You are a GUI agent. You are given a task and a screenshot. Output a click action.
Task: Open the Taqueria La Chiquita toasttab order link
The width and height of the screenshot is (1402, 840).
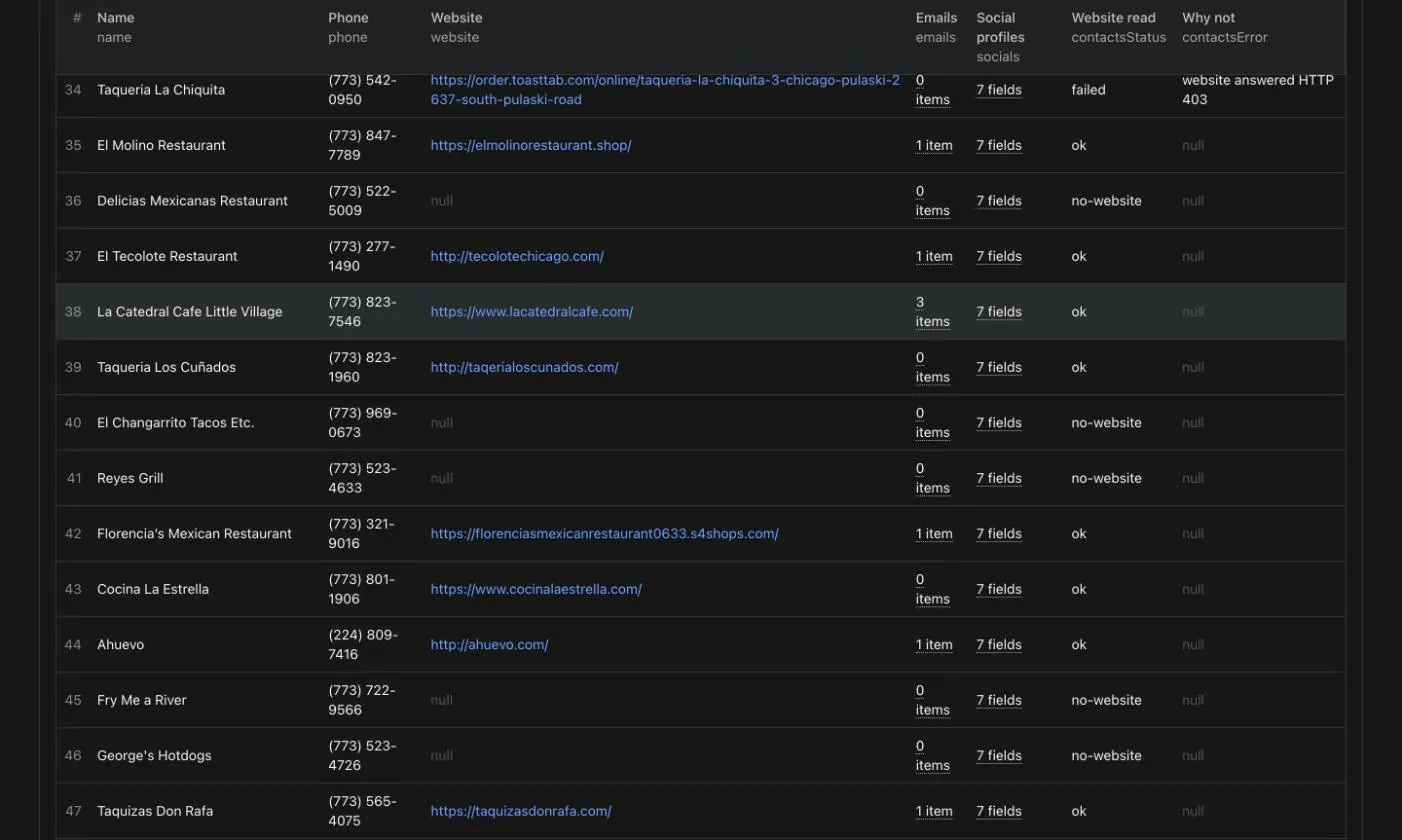665,90
